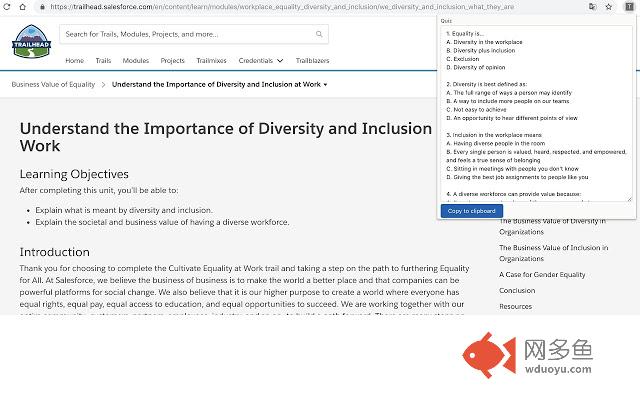Click 'C. Not easy to achieve' text

point(476,109)
